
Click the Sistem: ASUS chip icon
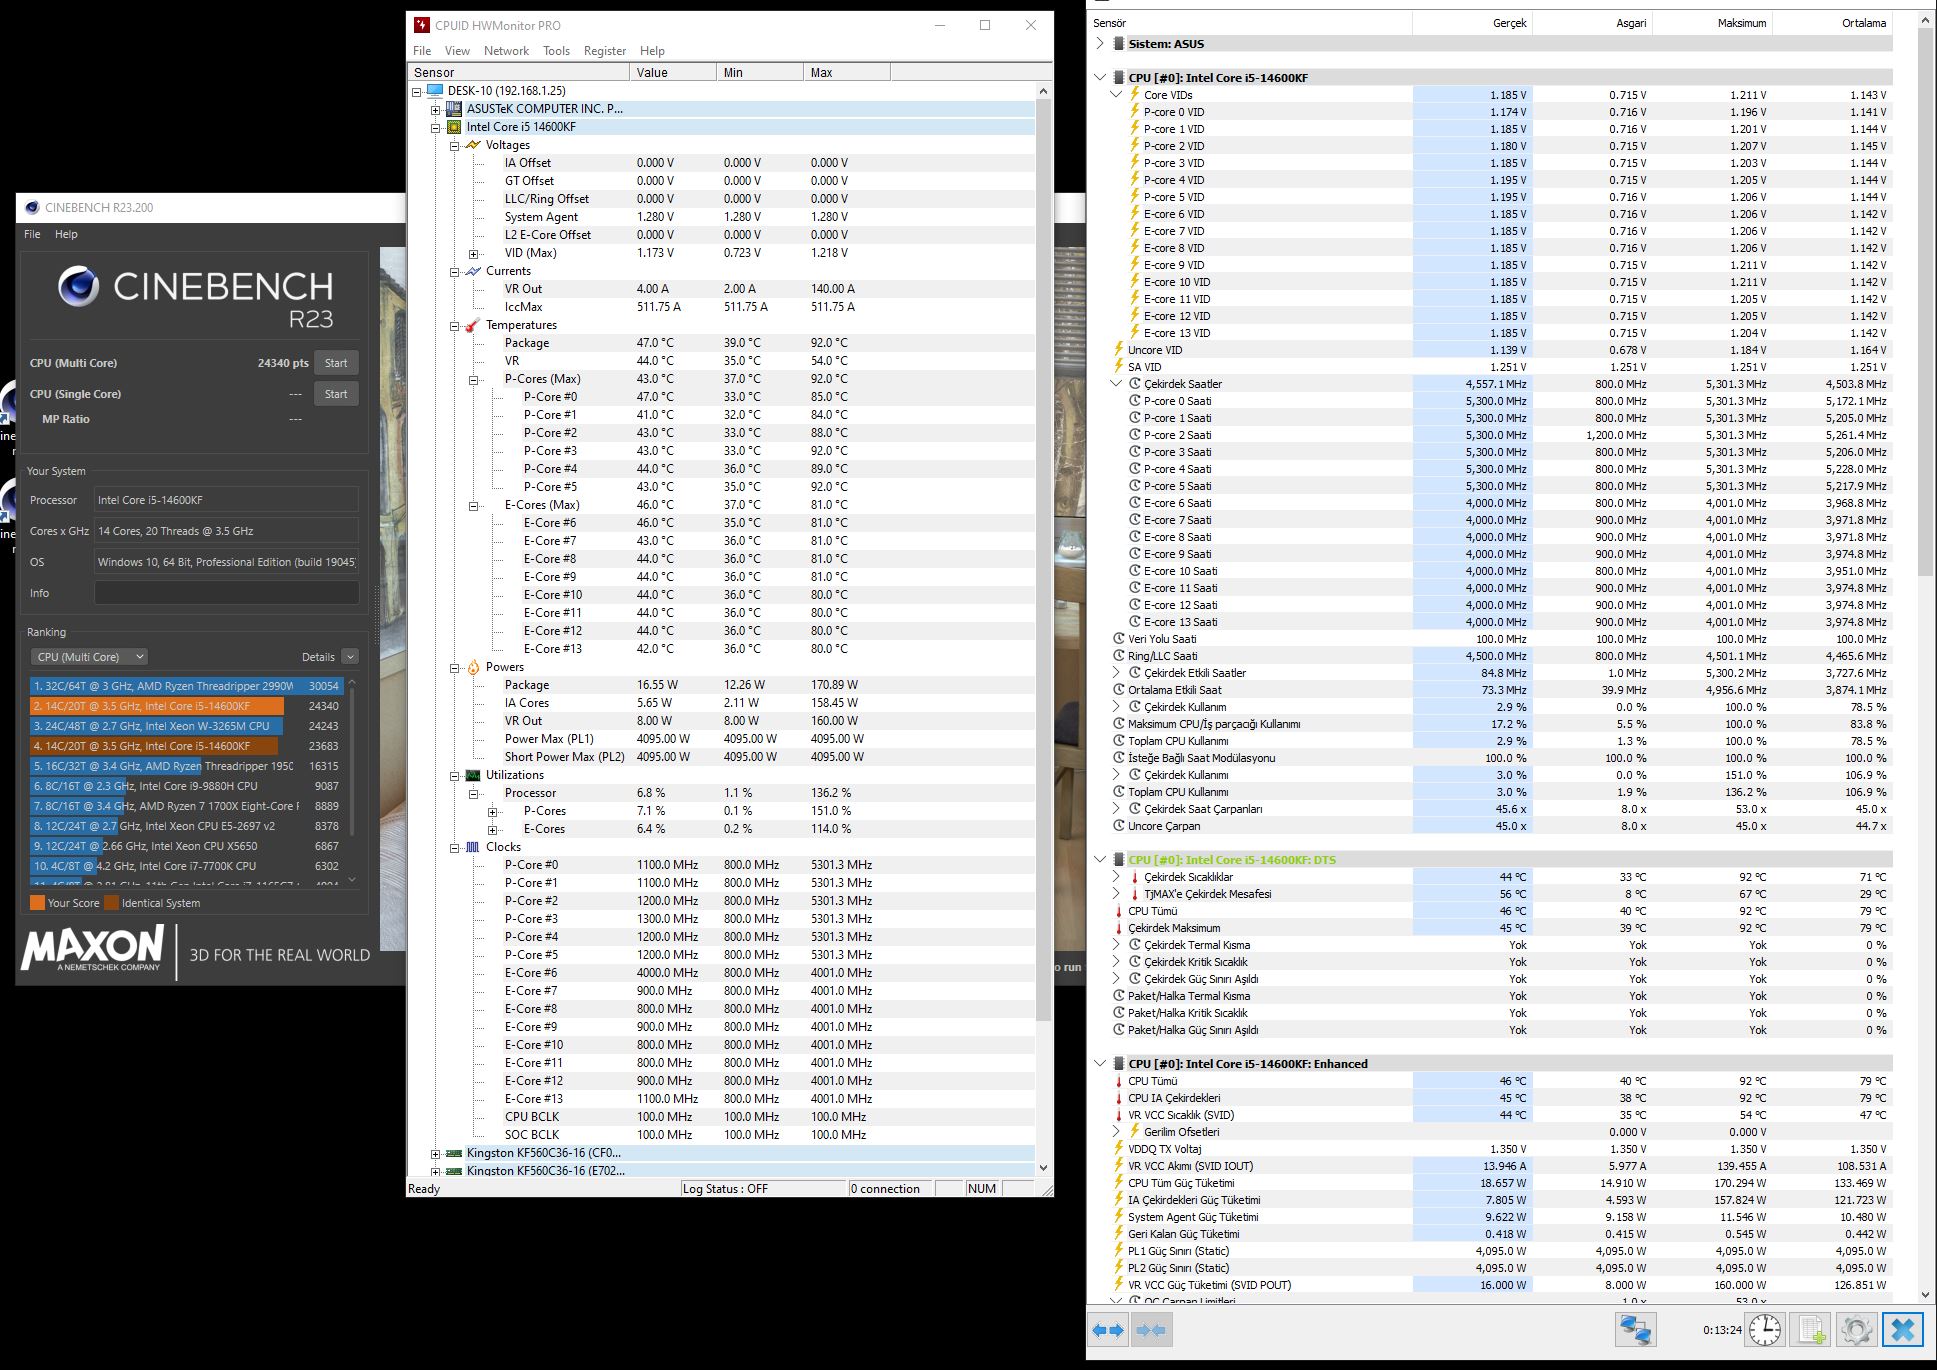click(1118, 44)
